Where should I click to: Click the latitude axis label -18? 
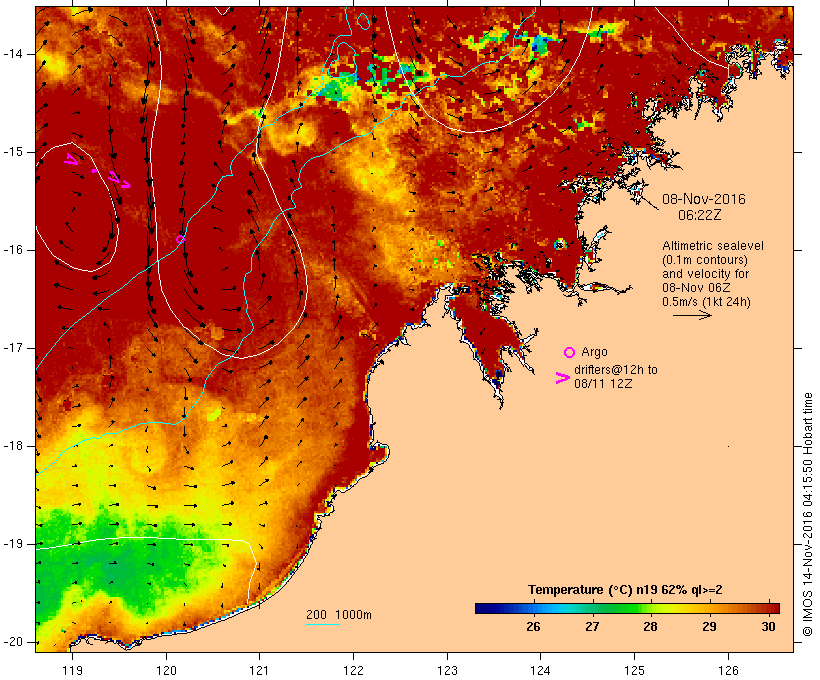[12, 446]
